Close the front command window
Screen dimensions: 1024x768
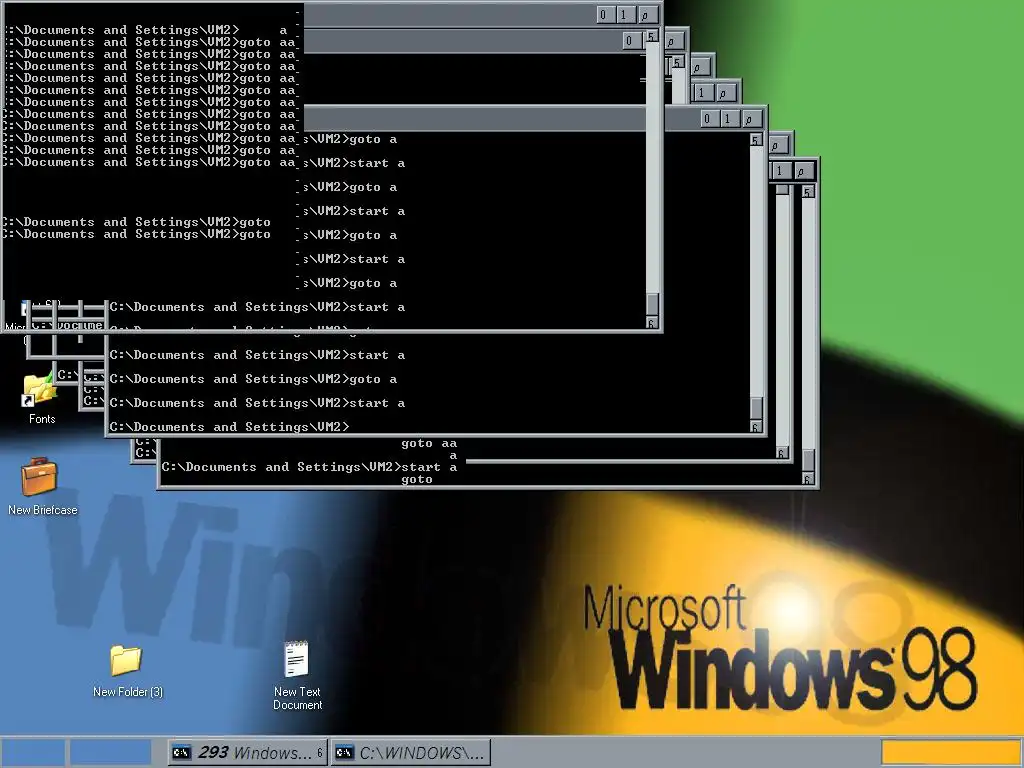pyautogui.click(x=646, y=14)
